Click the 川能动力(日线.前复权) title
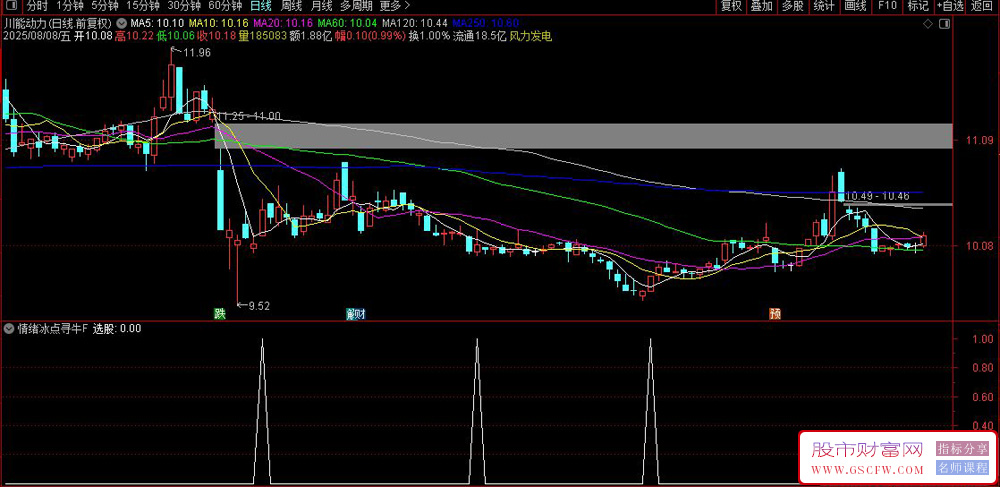Viewport: 1000px width, 487px height. coord(57,24)
